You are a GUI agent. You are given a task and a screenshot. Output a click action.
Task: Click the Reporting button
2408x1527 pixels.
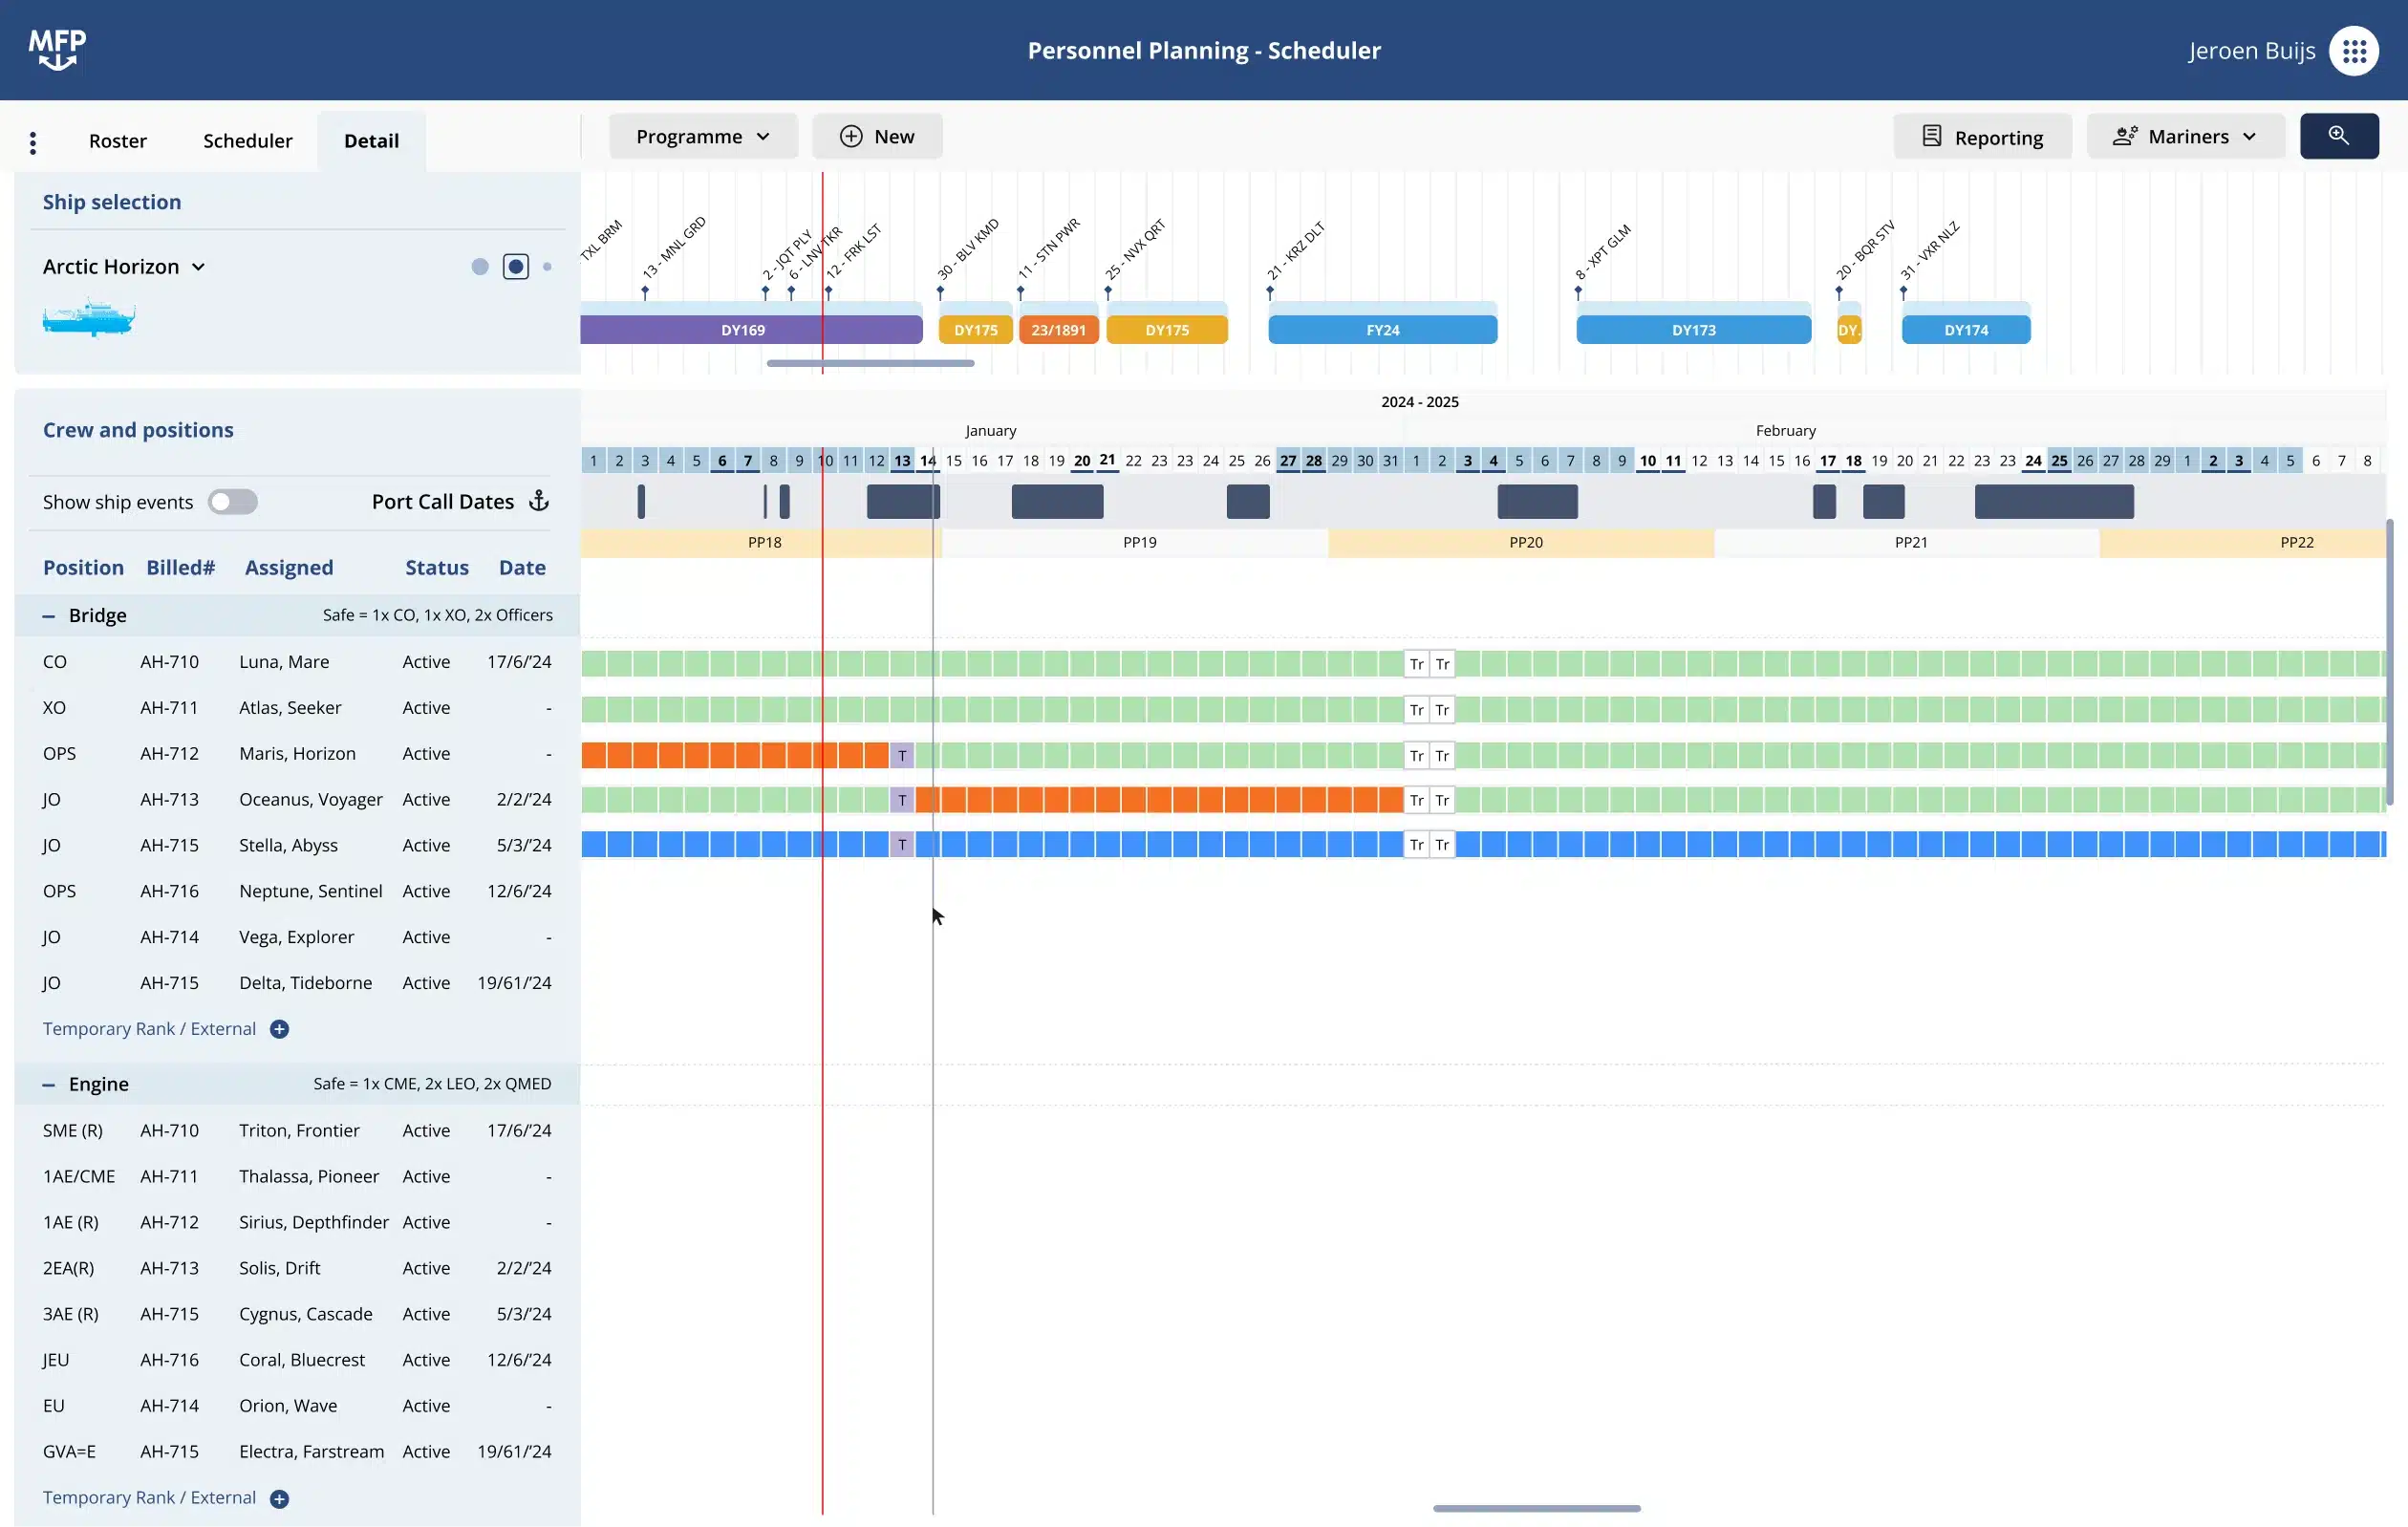tap(1983, 136)
